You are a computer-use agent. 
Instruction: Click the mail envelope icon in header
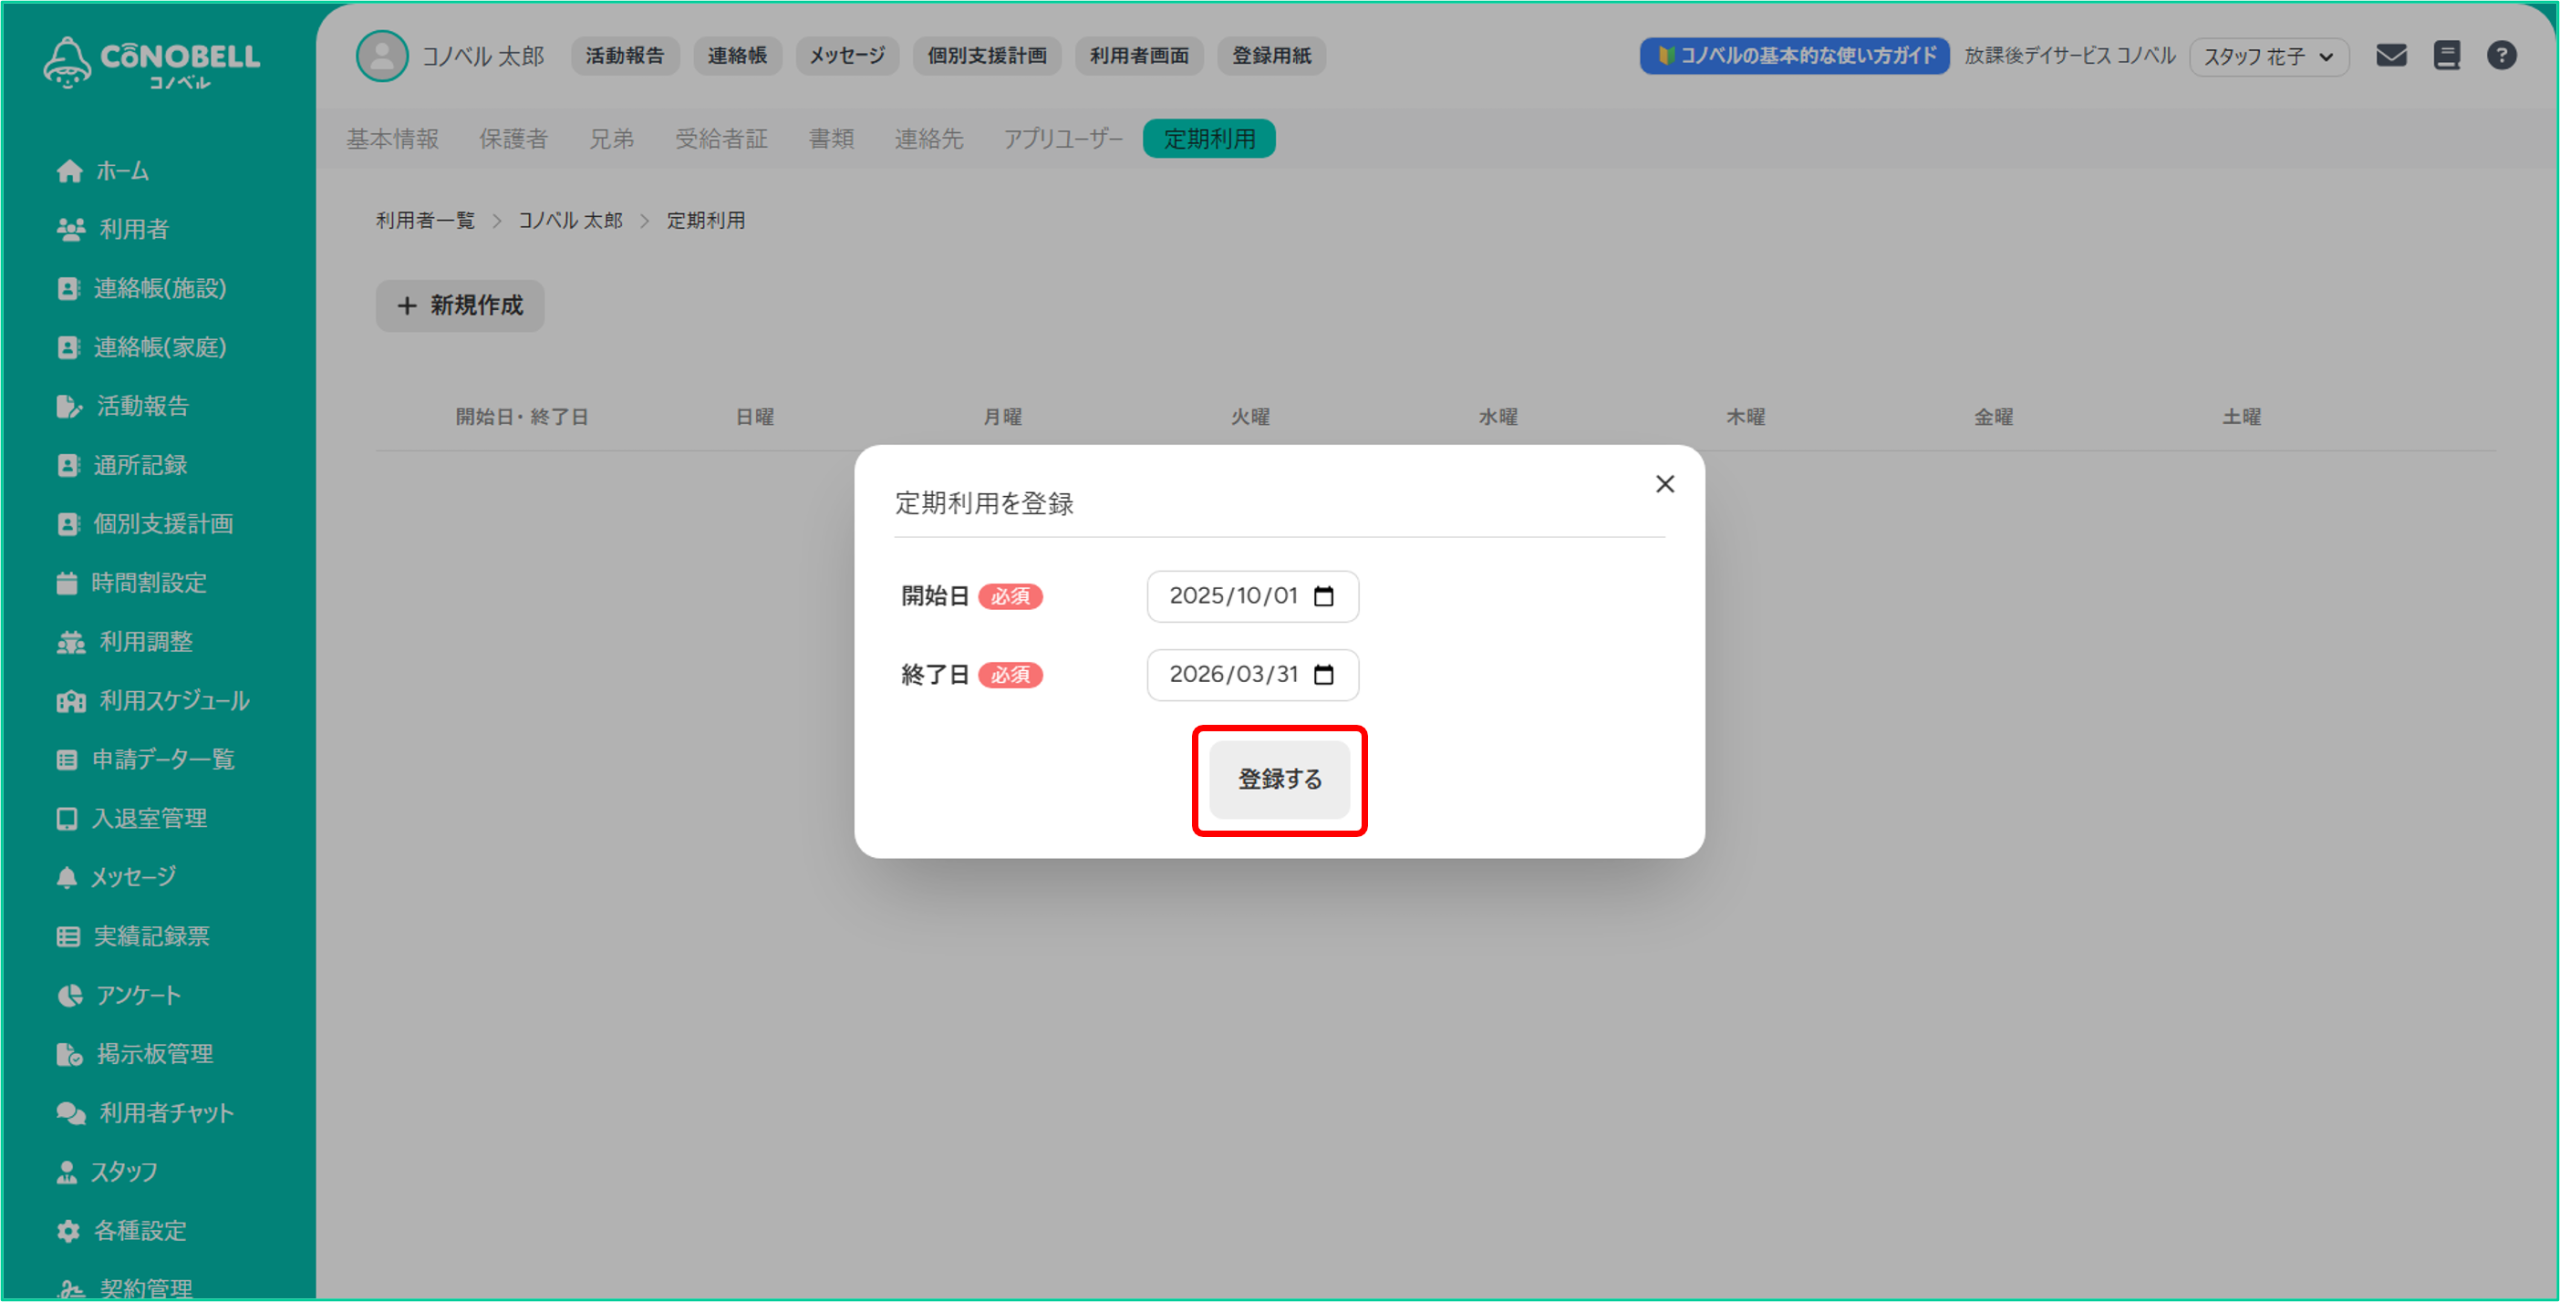click(x=2391, y=56)
